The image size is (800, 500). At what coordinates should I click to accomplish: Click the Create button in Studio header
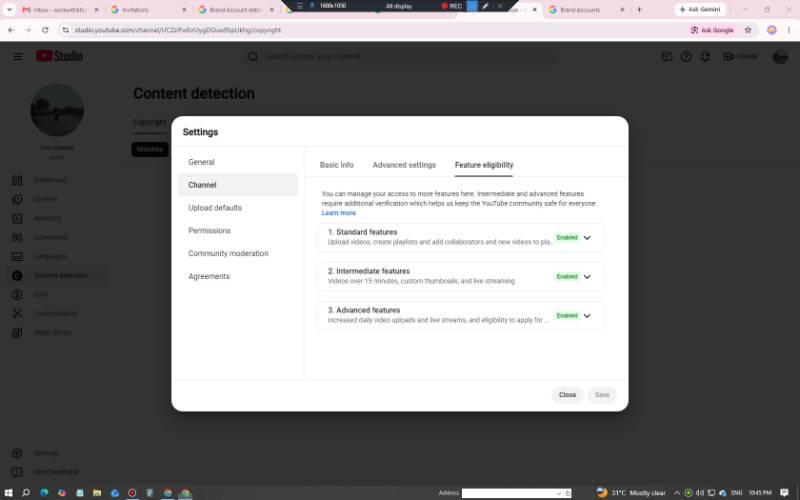(x=740, y=56)
